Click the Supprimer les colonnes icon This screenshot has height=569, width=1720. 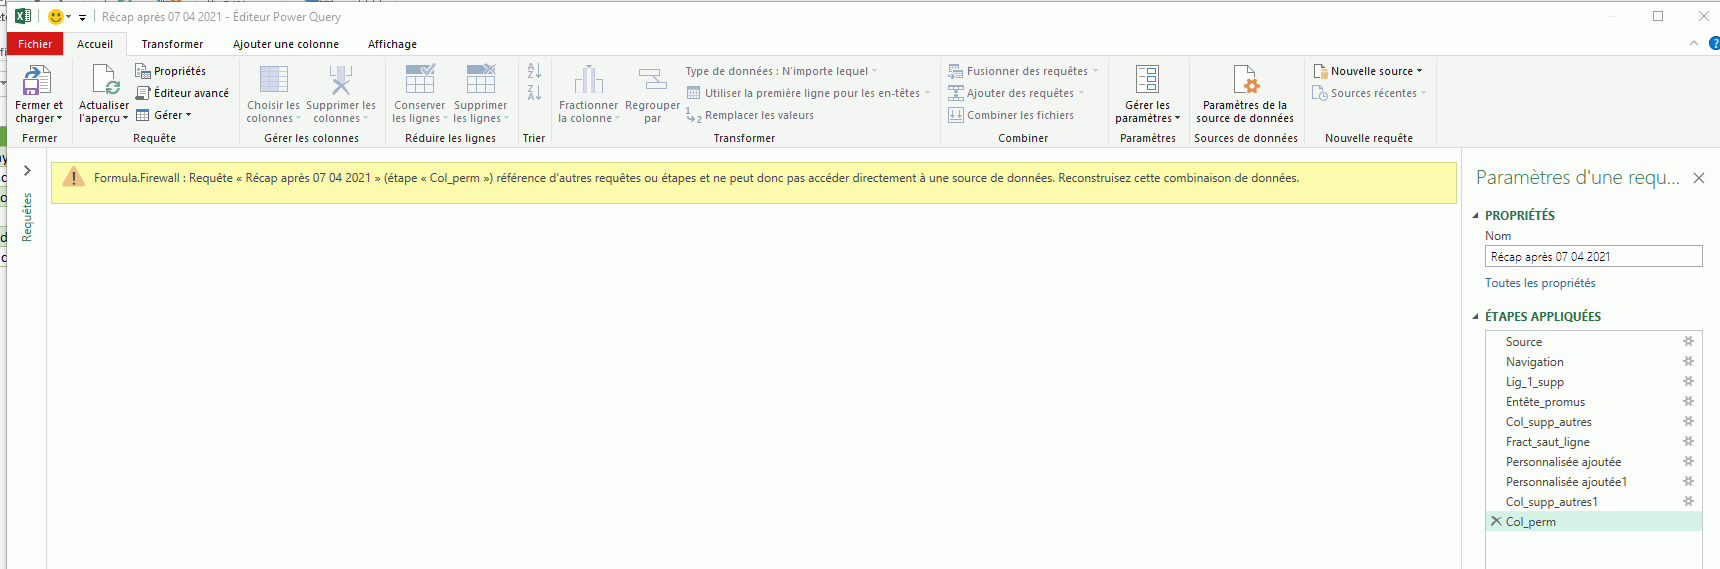tap(341, 80)
